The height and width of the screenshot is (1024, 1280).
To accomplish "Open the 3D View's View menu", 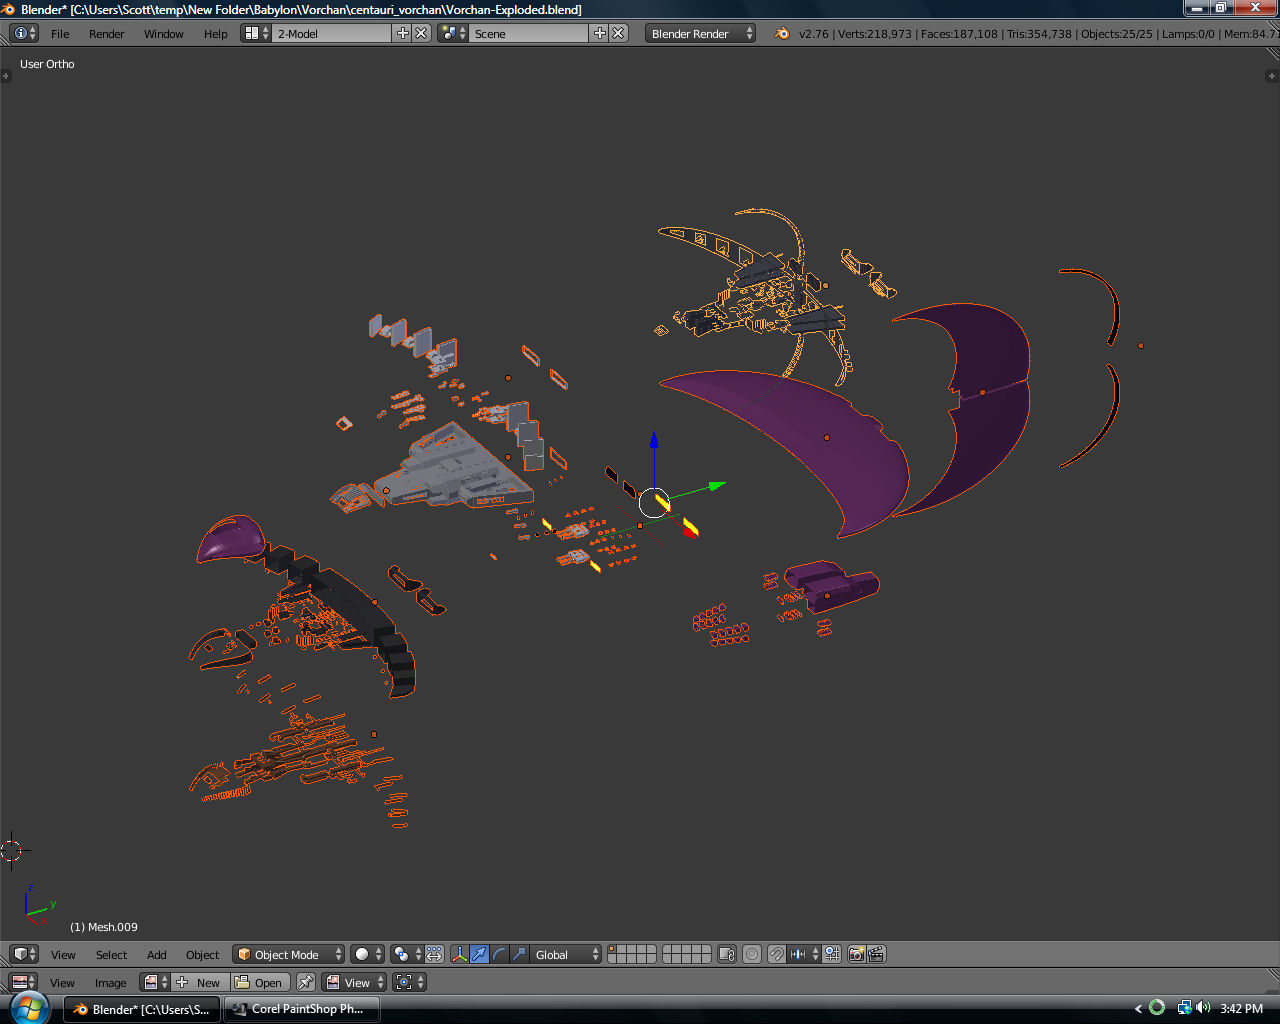I will pos(63,954).
